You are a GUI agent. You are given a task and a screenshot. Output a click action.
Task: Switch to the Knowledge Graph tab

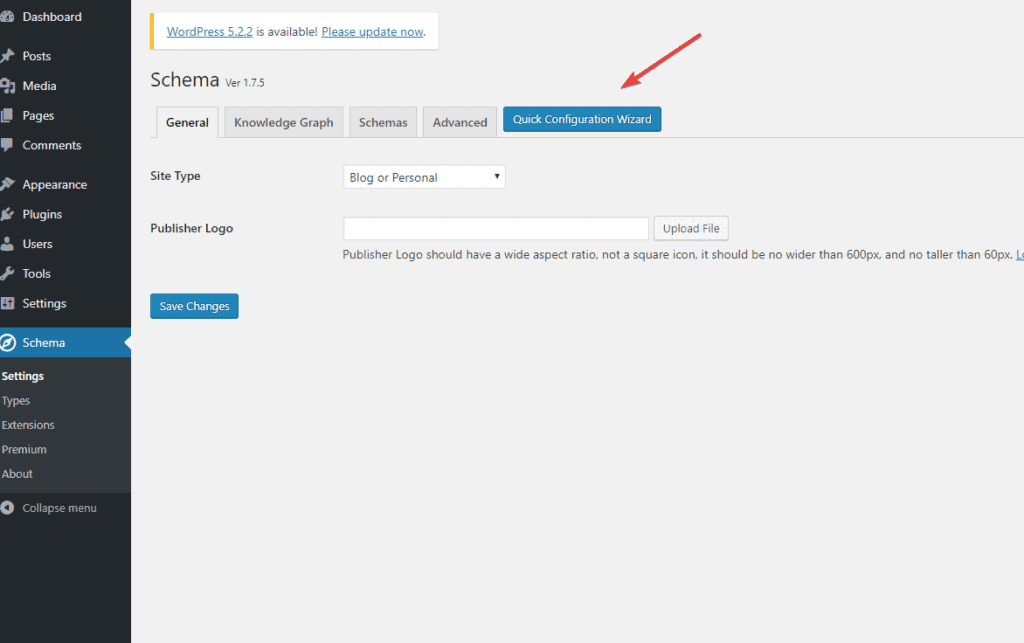click(283, 122)
